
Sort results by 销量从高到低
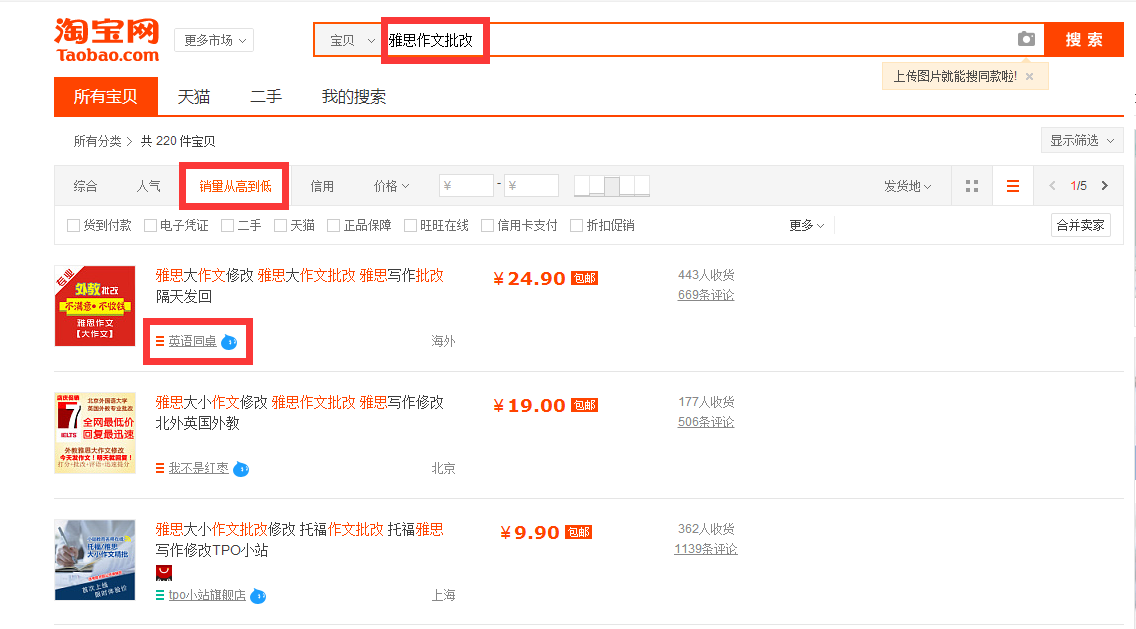click(x=235, y=186)
